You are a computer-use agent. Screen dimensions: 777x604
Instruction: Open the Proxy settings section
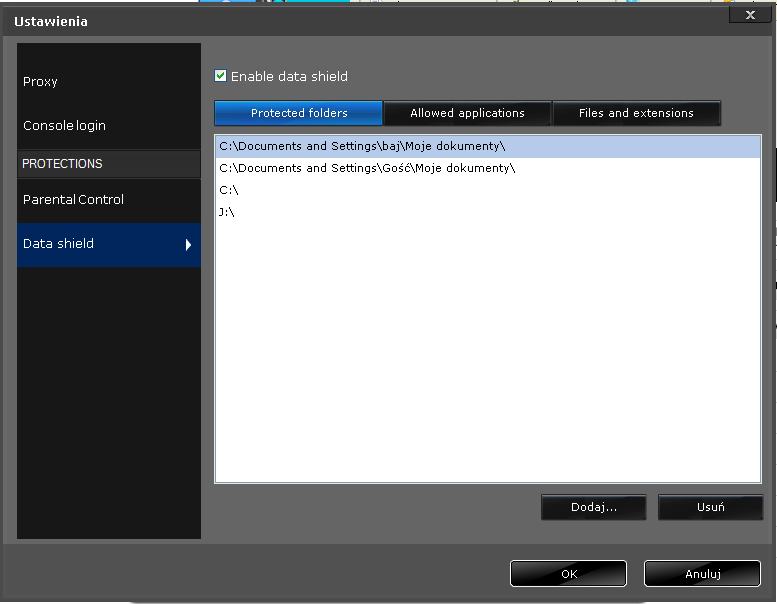click(x=41, y=81)
